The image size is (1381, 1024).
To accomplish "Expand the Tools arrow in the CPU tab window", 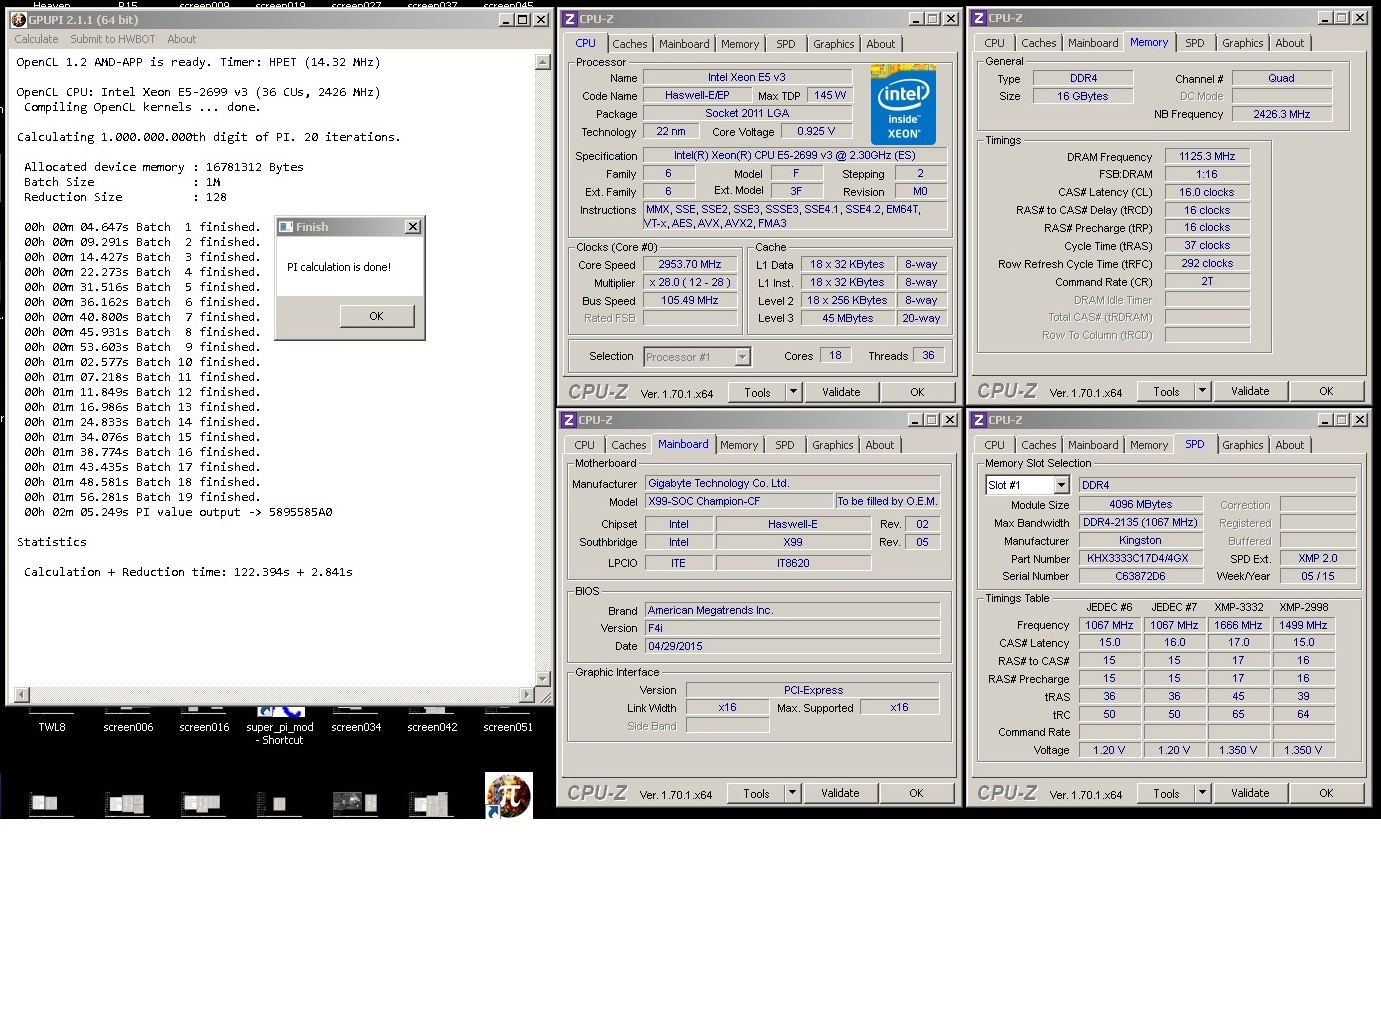I will (x=793, y=392).
